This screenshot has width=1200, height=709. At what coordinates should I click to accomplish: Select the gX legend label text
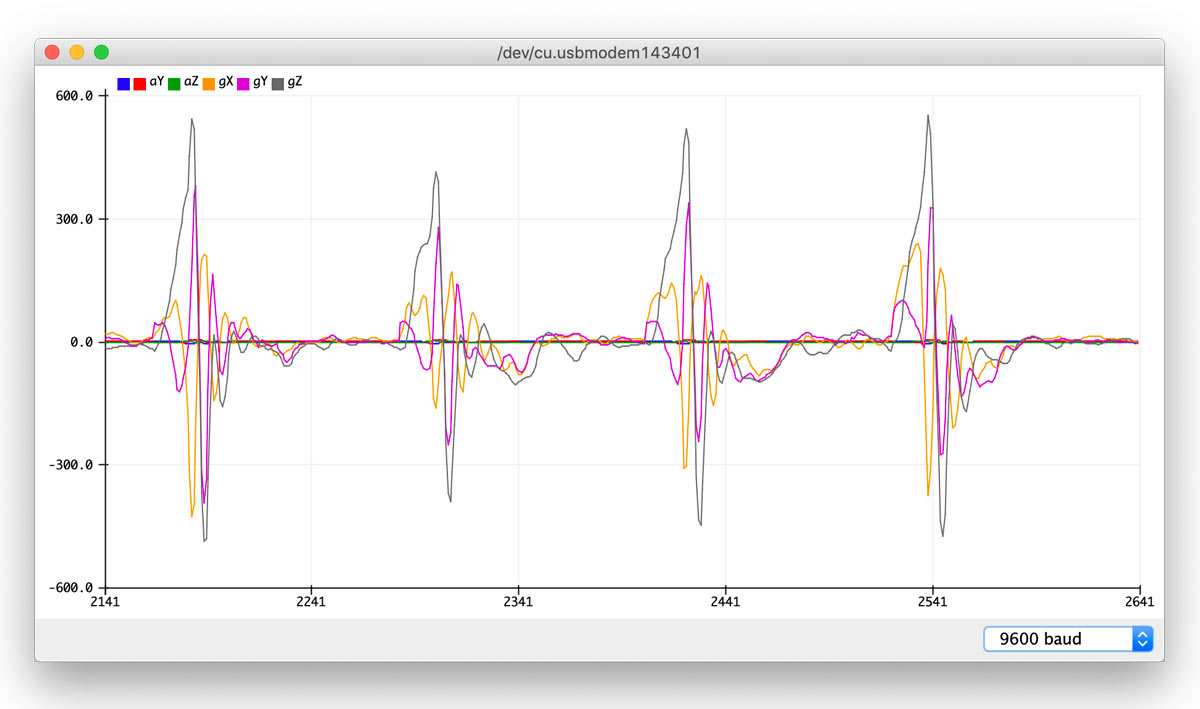[226, 83]
